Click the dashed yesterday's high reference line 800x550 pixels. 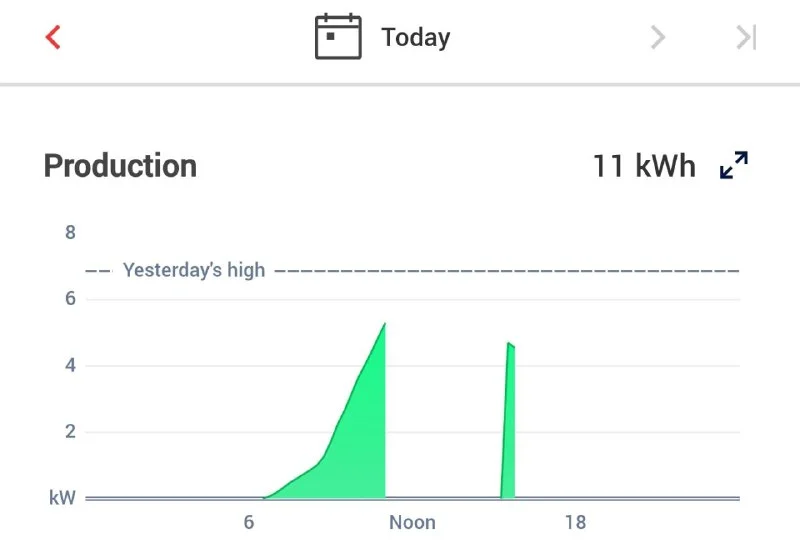point(500,271)
